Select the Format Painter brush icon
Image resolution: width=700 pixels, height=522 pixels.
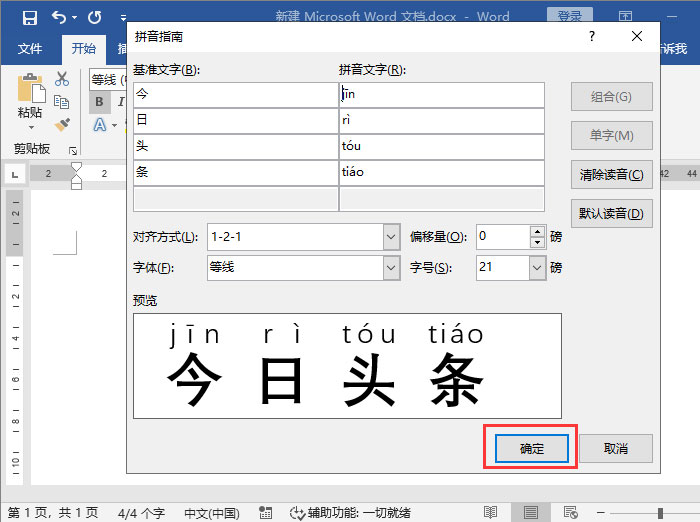[62, 125]
